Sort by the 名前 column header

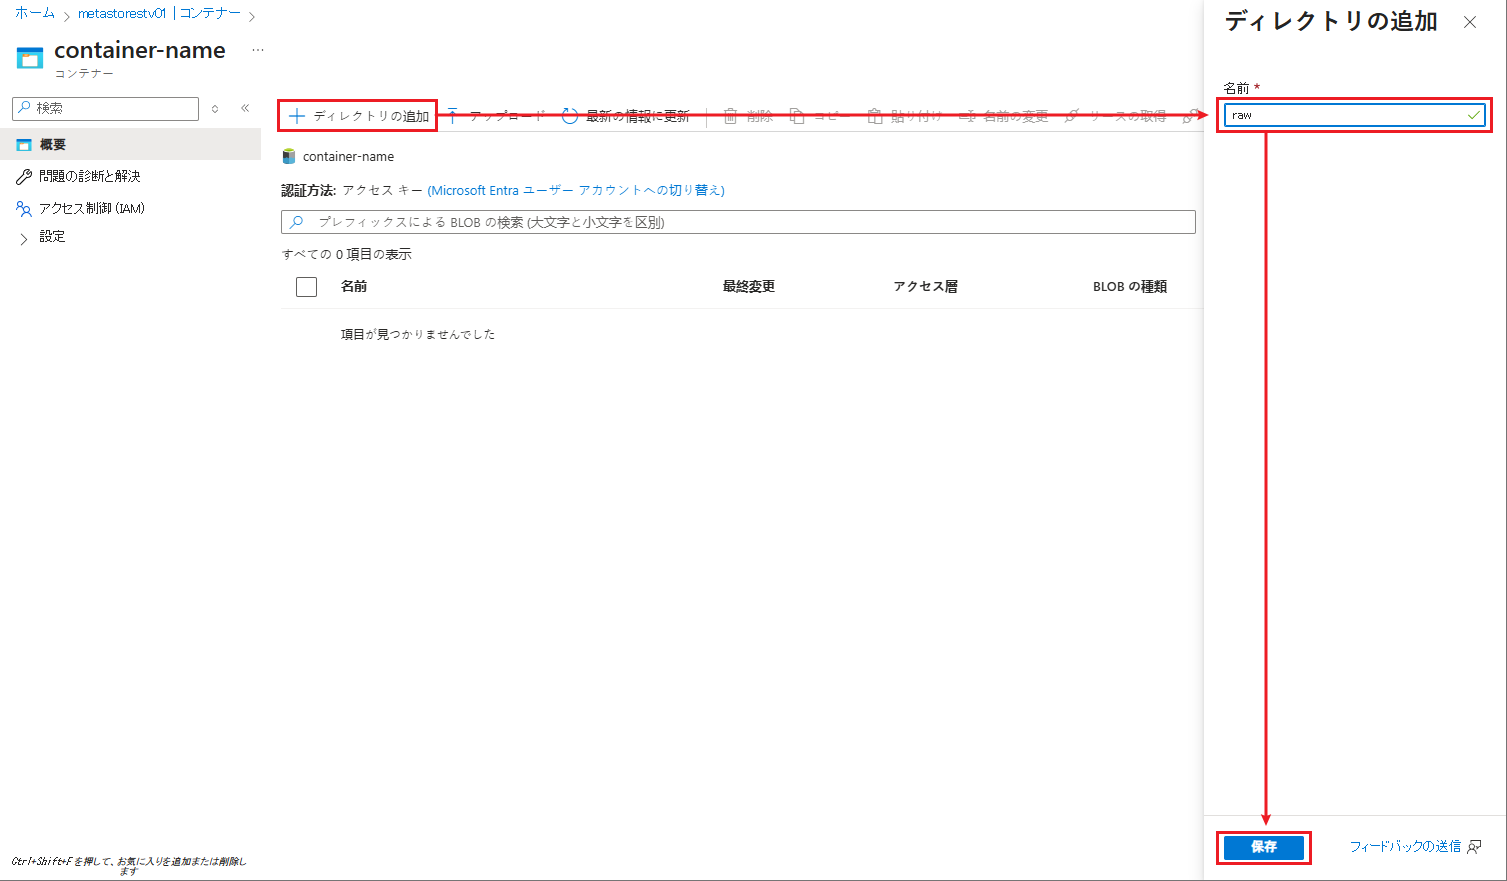point(354,287)
